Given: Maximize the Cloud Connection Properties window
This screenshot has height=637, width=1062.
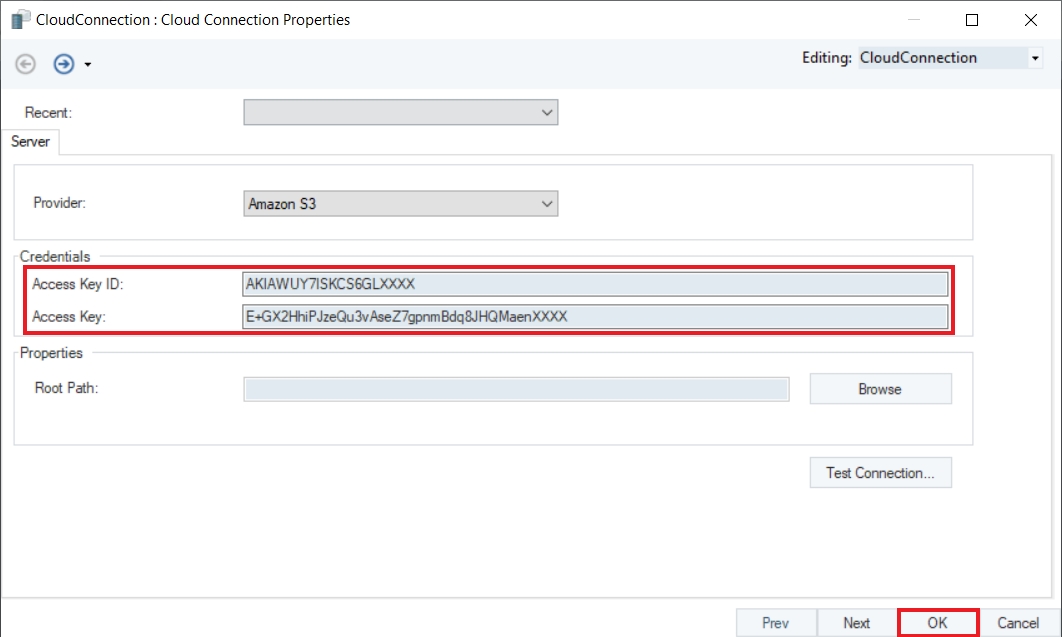Looking at the screenshot, I should point(972,19).
